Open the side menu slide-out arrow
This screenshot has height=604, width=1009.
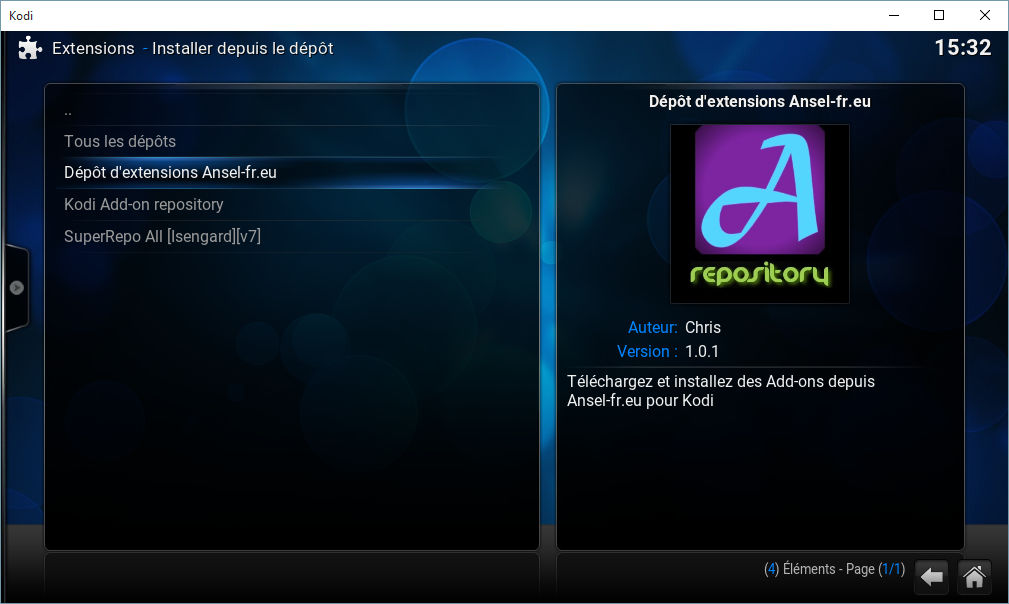point(16,288)
